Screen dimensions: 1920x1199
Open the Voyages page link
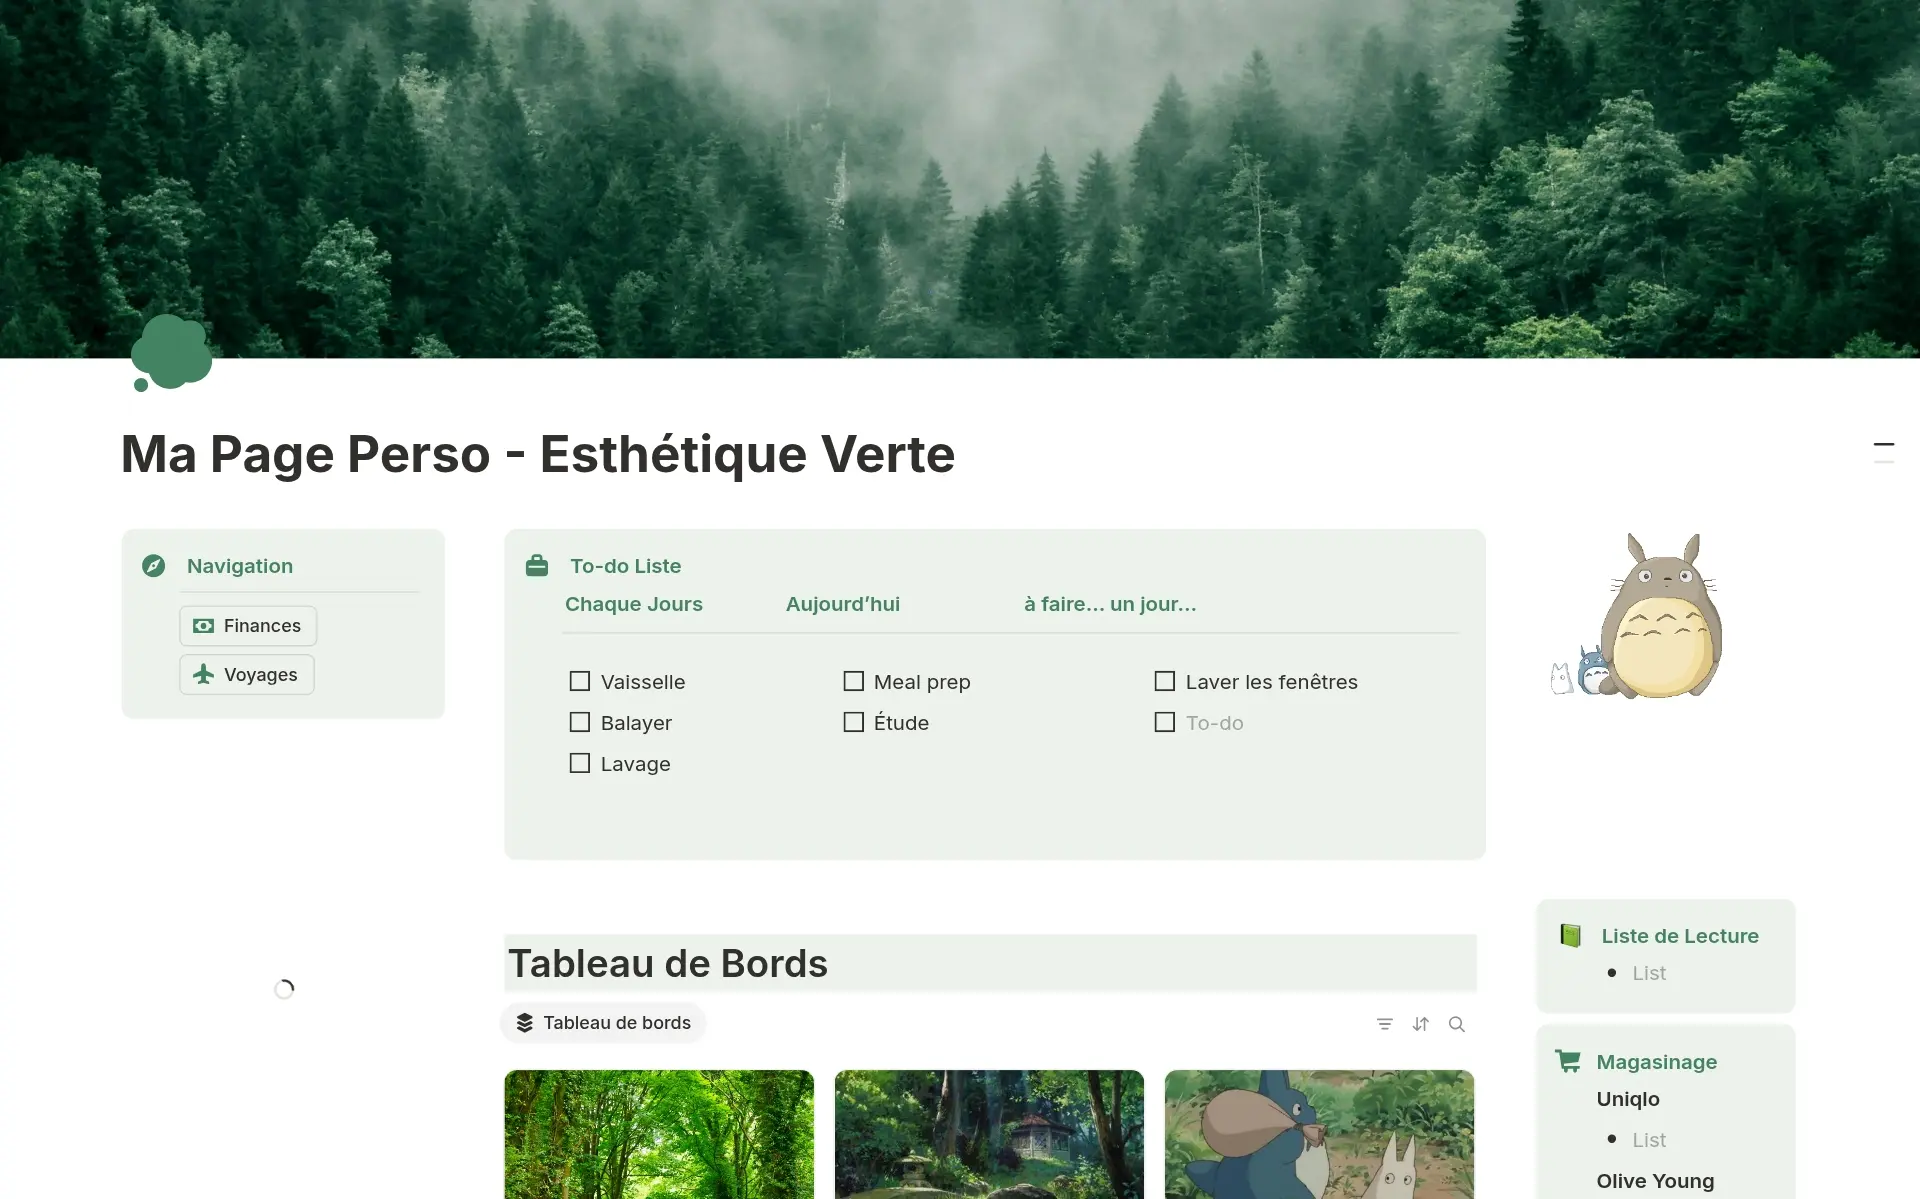pyautogui.click(x=247, y=675)
